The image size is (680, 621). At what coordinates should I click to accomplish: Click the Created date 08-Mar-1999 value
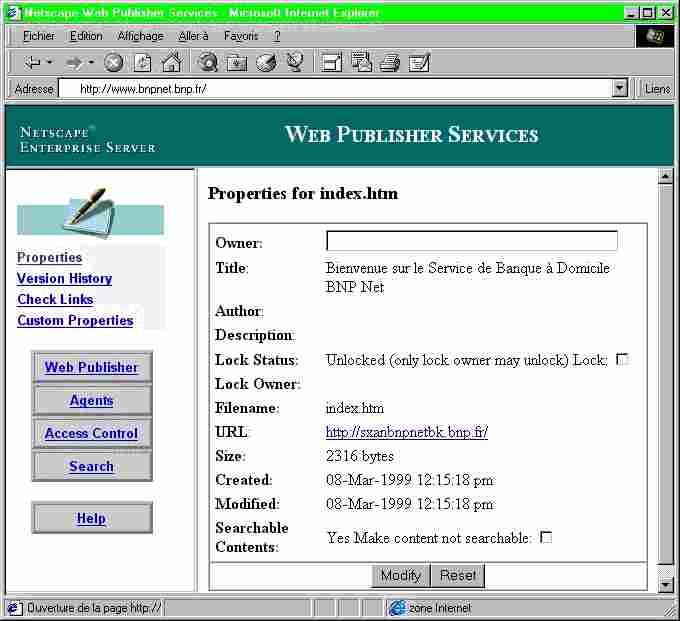409,480
